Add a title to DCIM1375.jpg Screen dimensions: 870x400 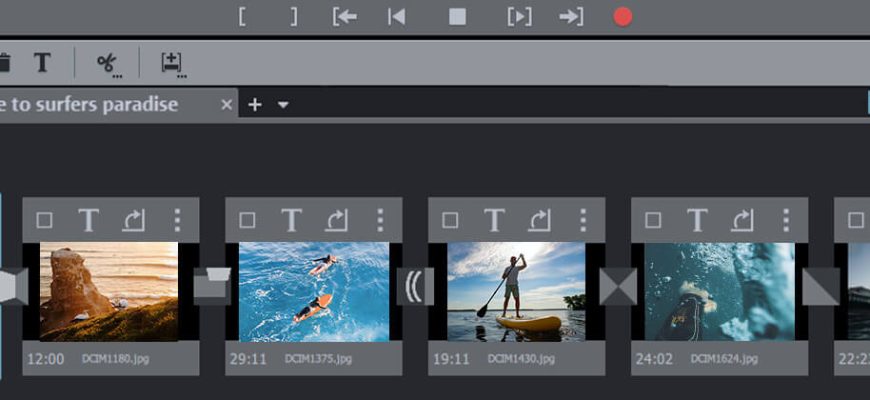[x=291, y=220]
